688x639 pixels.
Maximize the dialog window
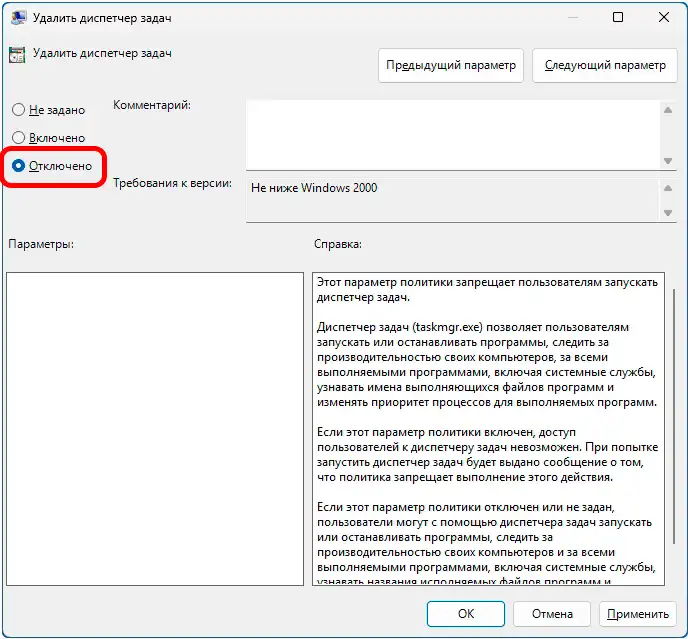618,17
